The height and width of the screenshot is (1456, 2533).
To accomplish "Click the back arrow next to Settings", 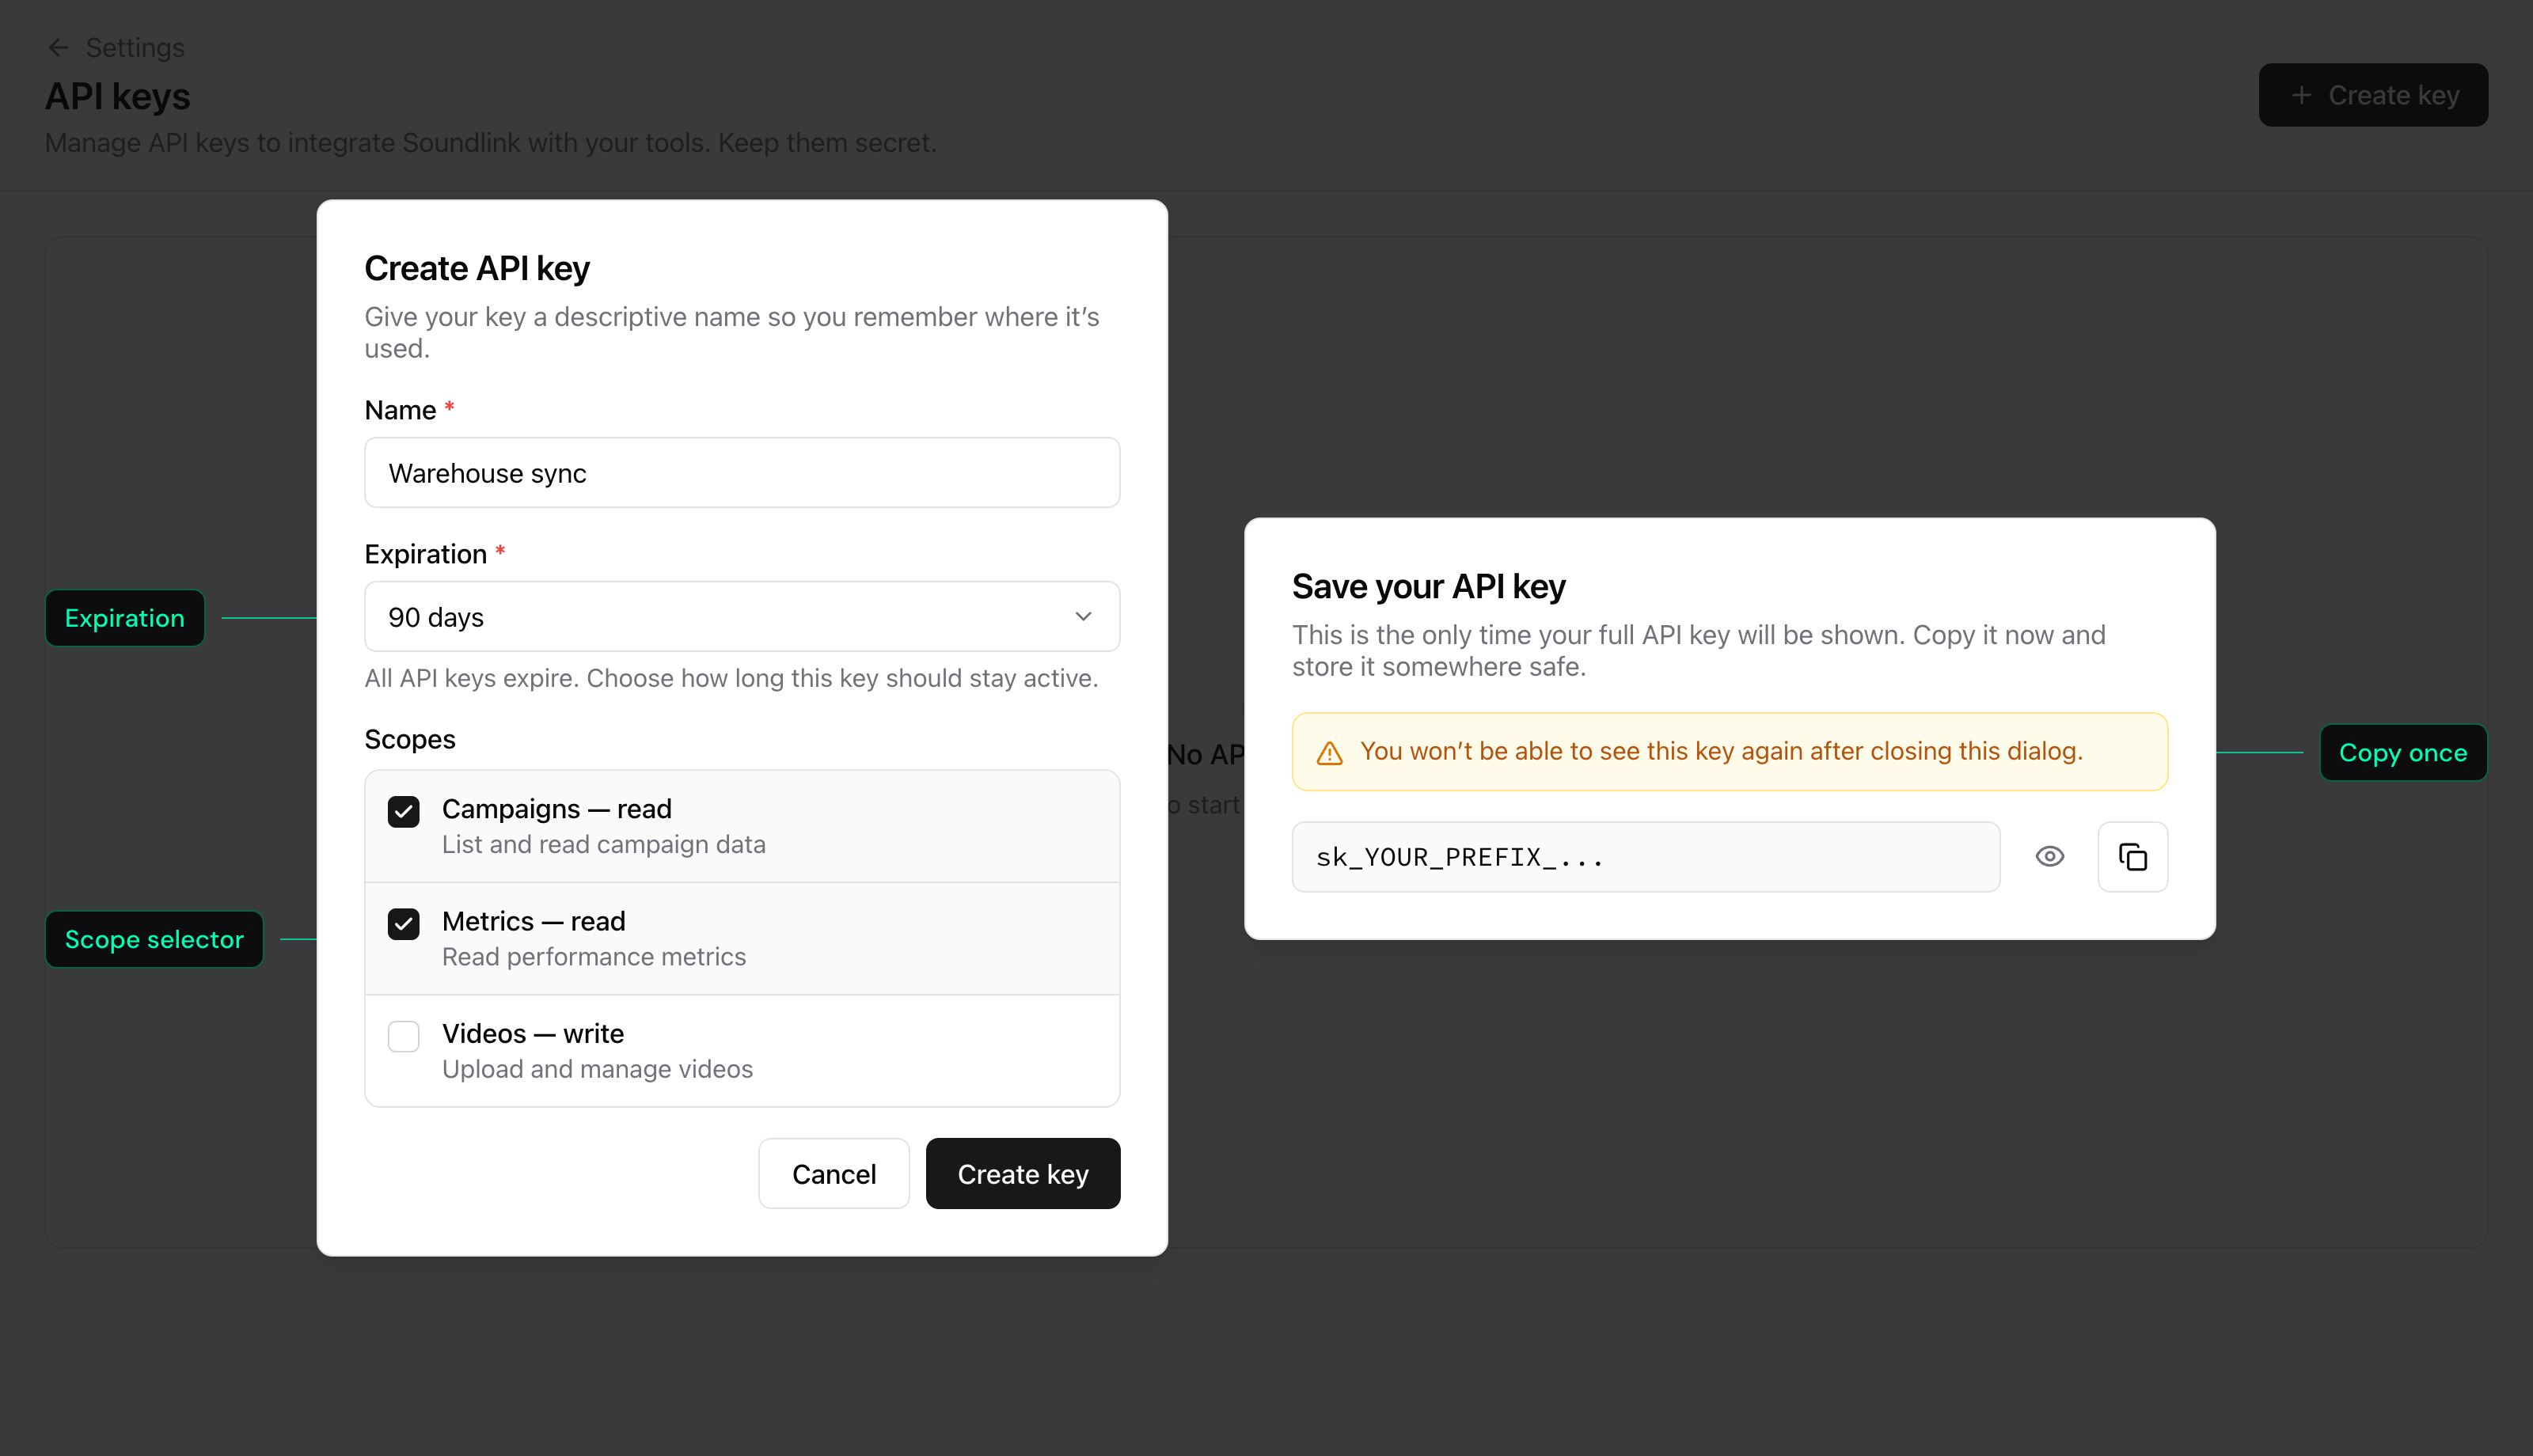I will pos(58,47).
